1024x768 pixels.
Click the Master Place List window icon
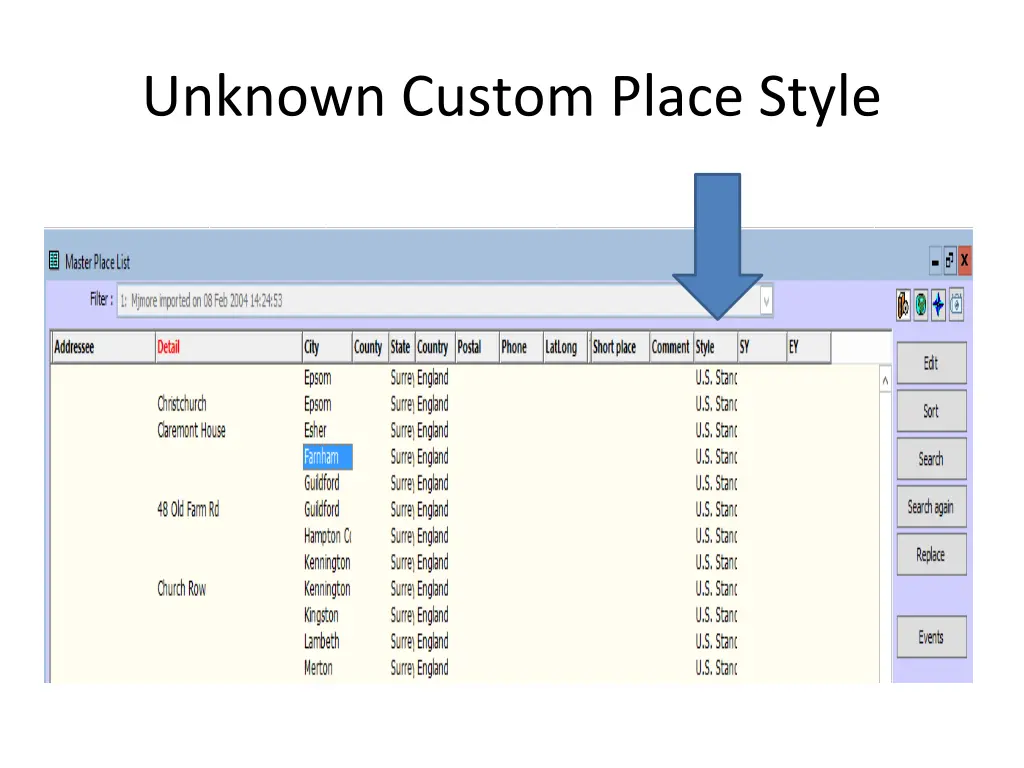[54, 262]
